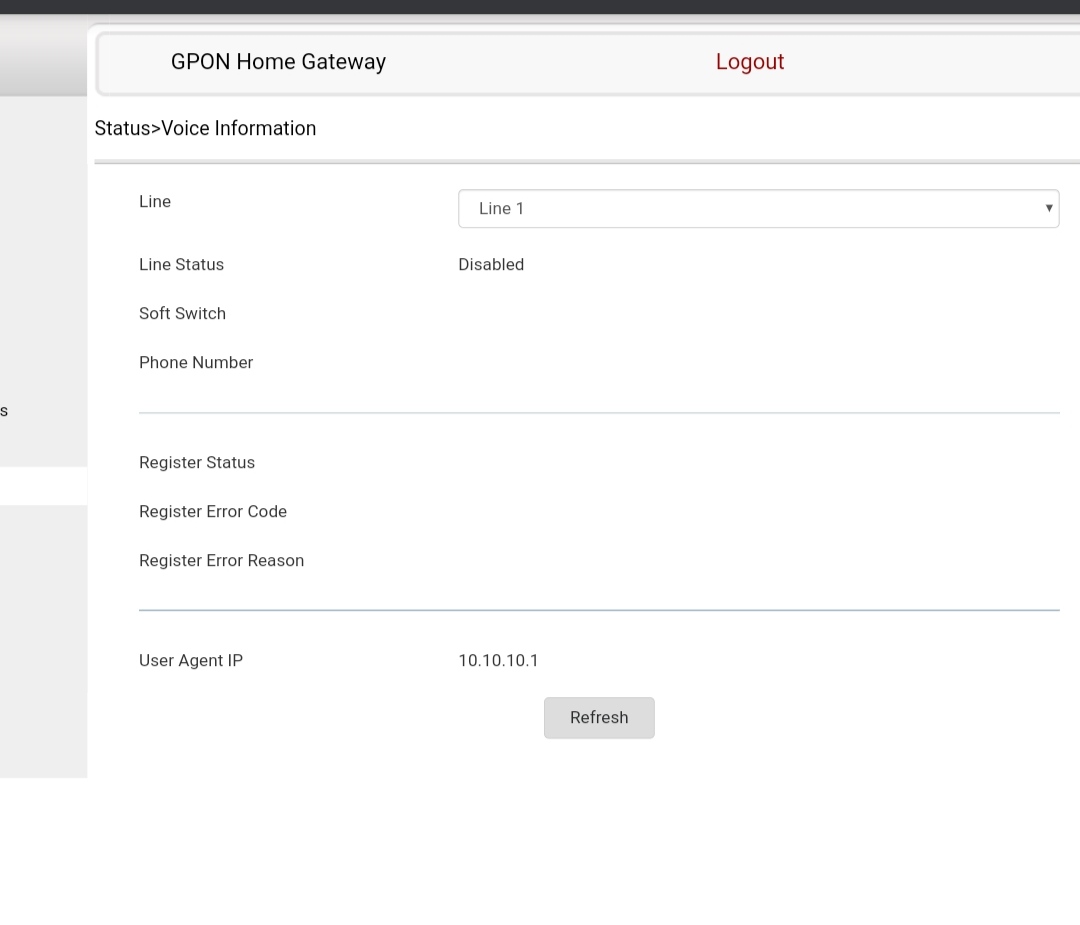The height and width of the screenshot is (925, 1080).
Task: Click the Register Status label
Action: 197,462
